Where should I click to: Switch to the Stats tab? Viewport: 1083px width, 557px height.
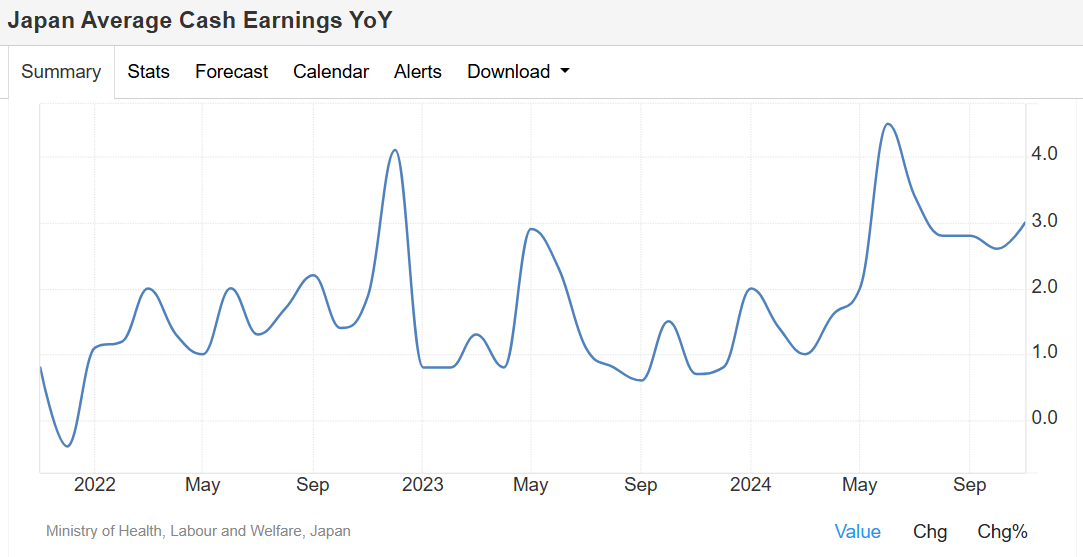tap(148, 72)
